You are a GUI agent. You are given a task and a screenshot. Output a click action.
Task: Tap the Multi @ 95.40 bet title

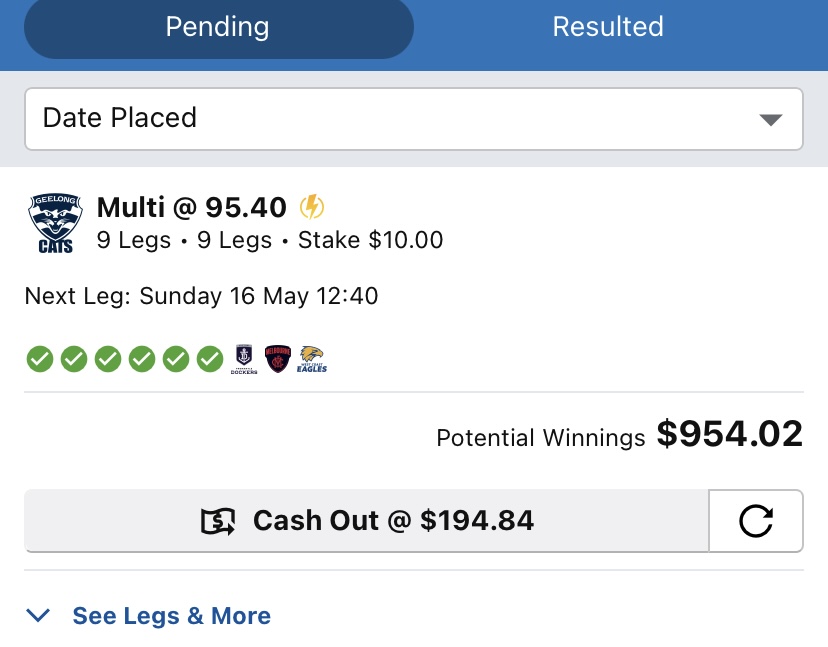191,208
